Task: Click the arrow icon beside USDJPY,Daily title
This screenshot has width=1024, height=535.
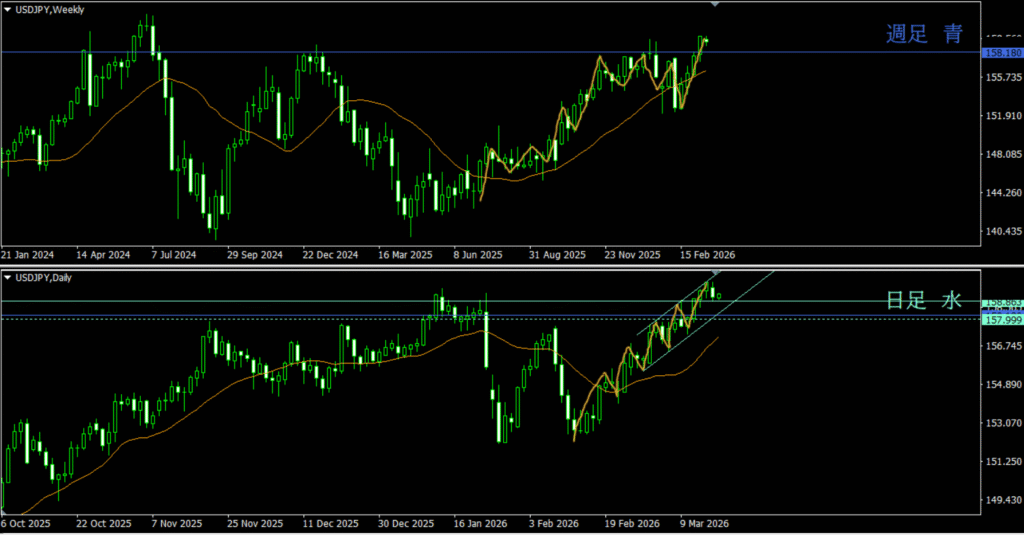Action: [x=8, y=277]
